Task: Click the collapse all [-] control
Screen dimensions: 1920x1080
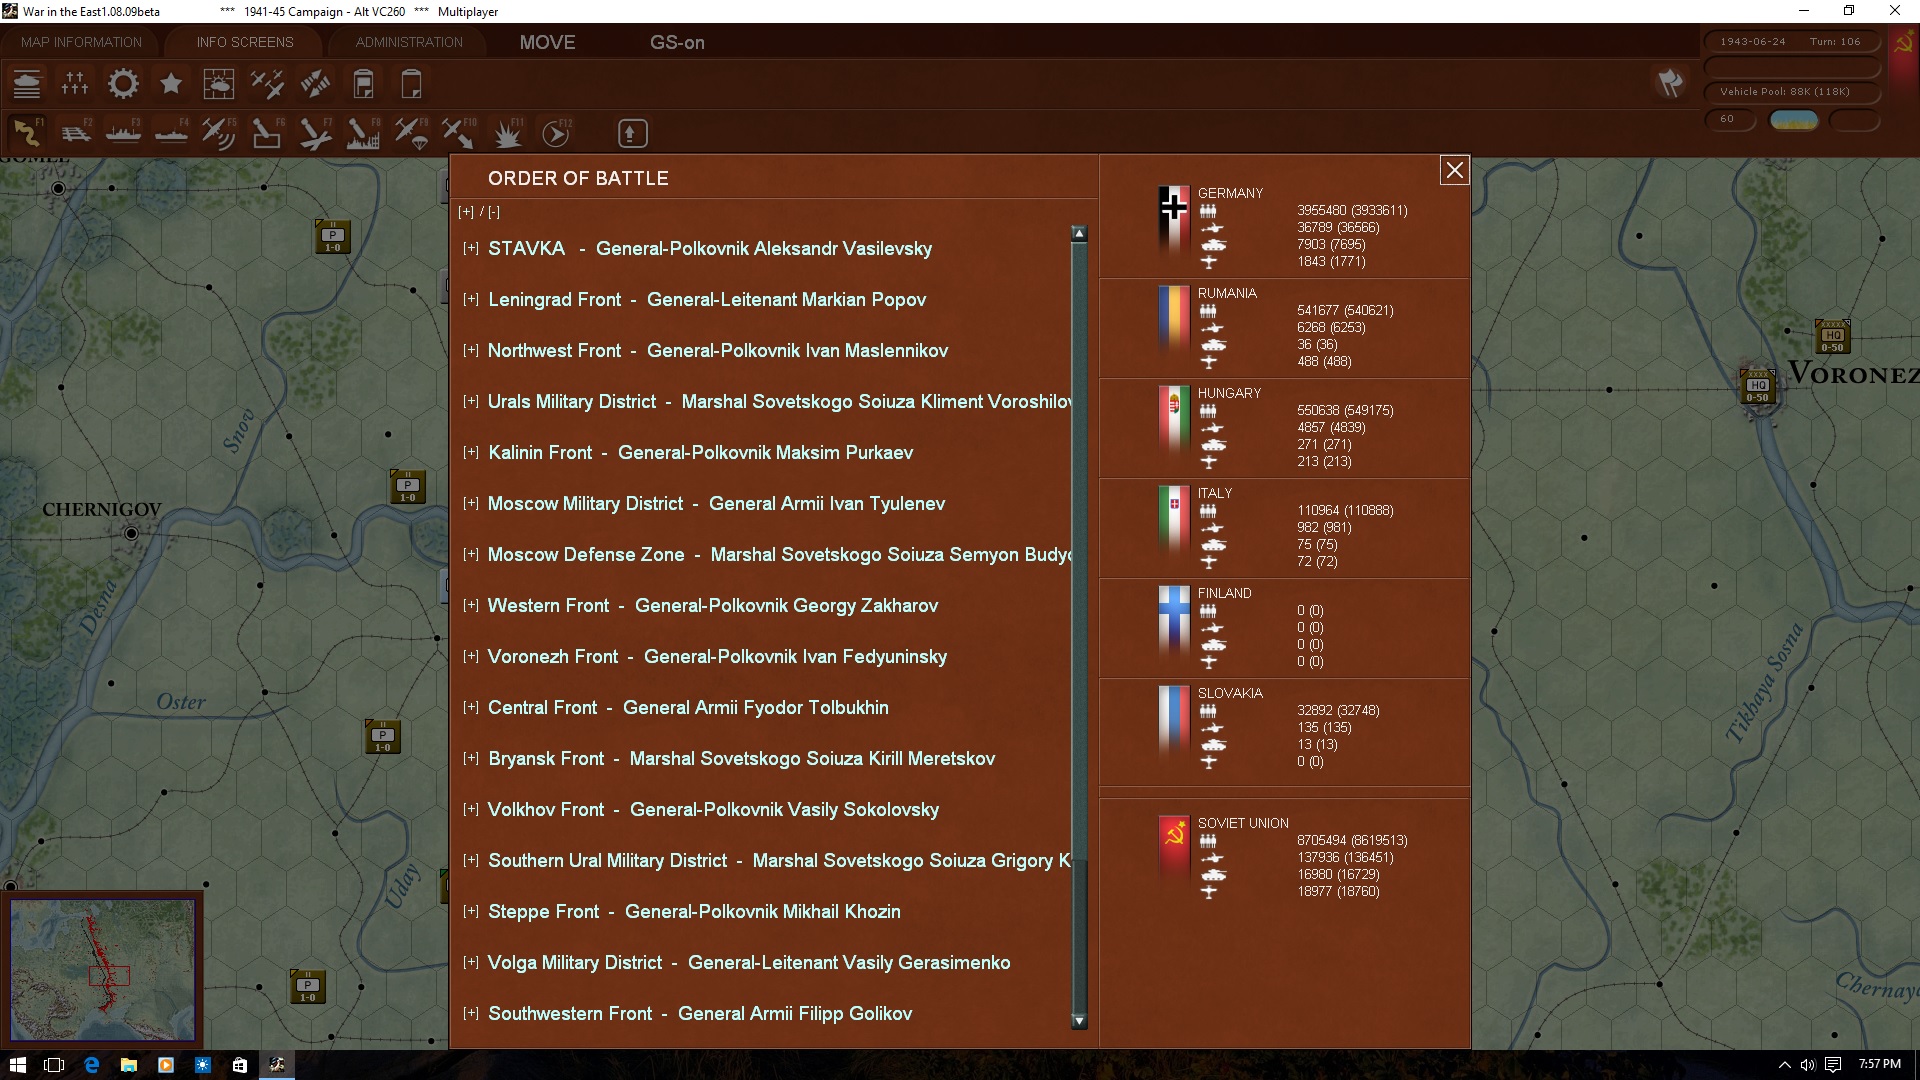Action: [x=494, y=212]
